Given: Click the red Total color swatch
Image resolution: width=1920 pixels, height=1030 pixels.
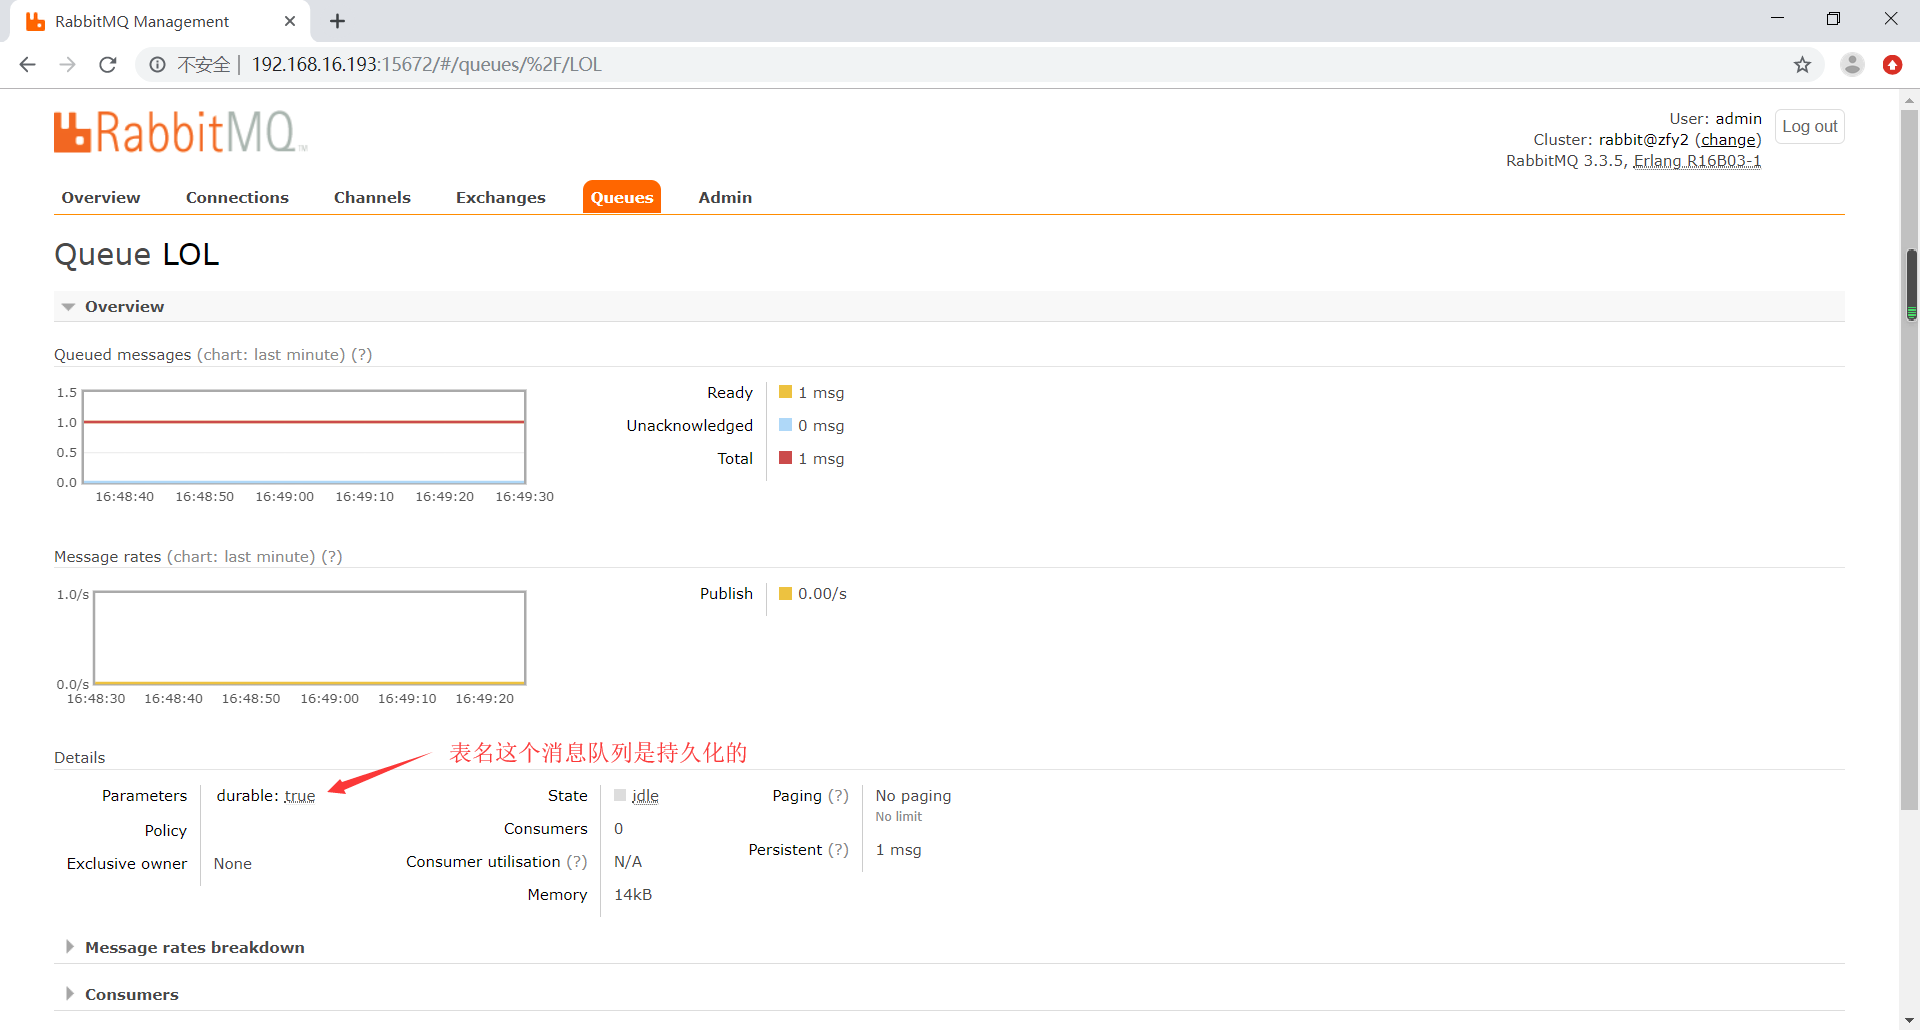Looking at the screenshot, I should pyautogui.click(x=785, y=458).
